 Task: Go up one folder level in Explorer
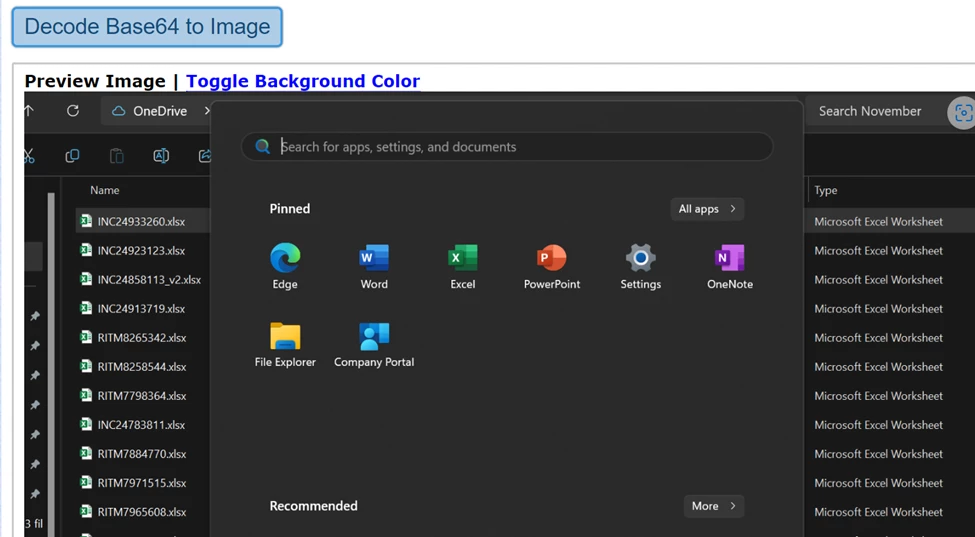[29, 111]
